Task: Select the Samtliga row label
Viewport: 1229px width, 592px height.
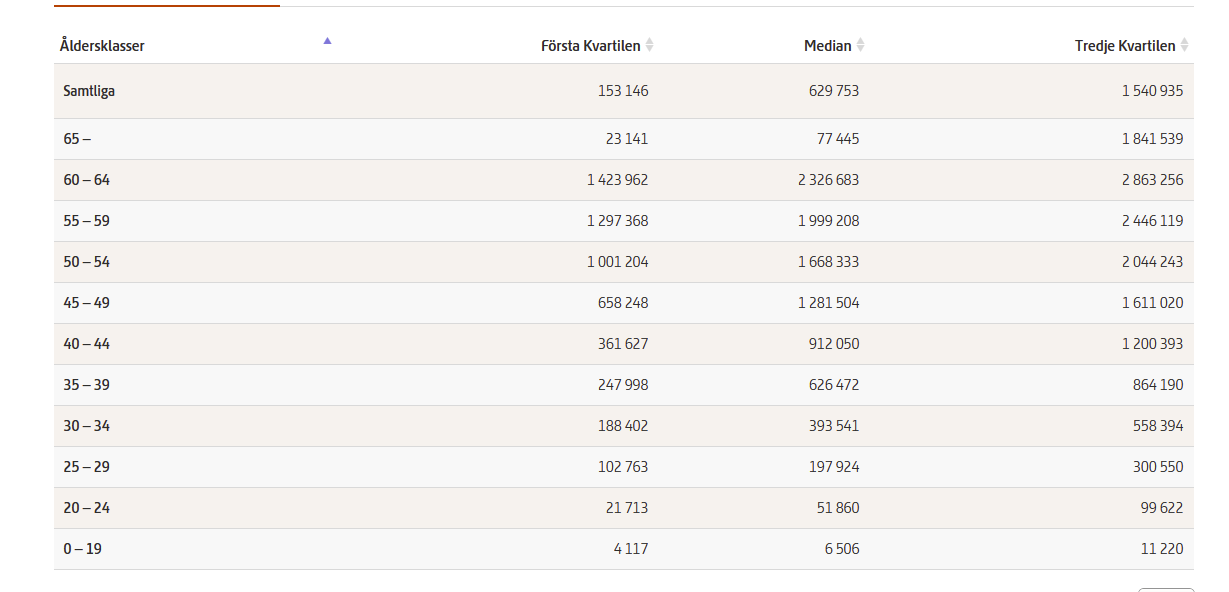Action: (x=89, y=91)
